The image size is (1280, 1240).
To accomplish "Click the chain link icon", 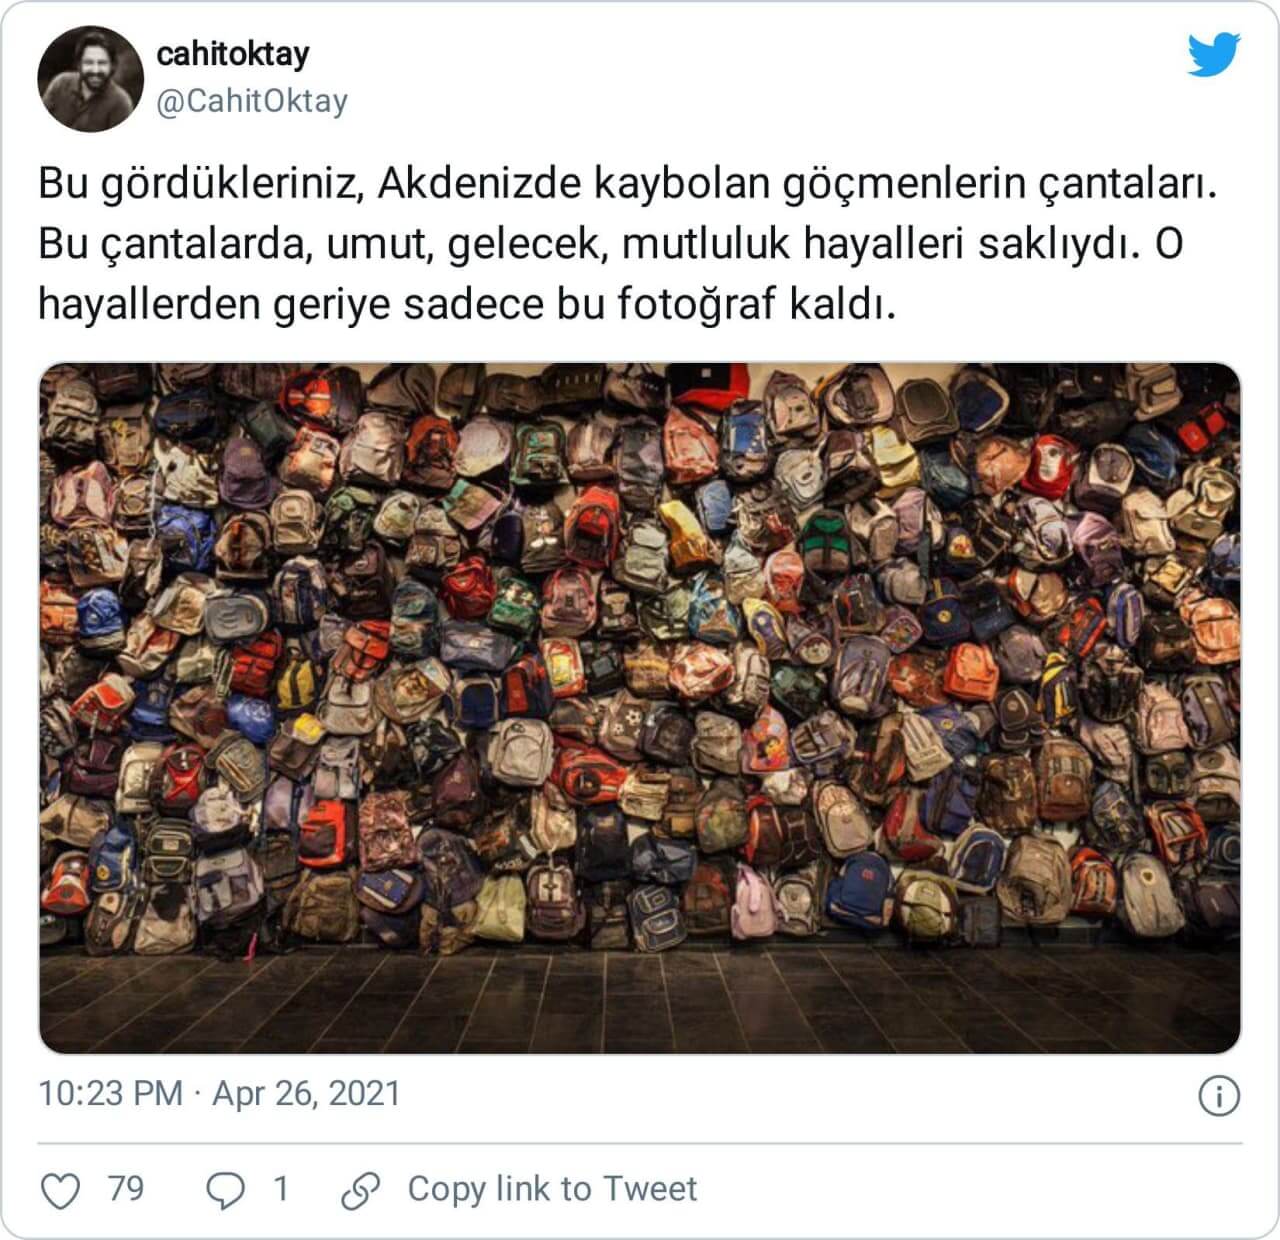I will pos(360,1190).
